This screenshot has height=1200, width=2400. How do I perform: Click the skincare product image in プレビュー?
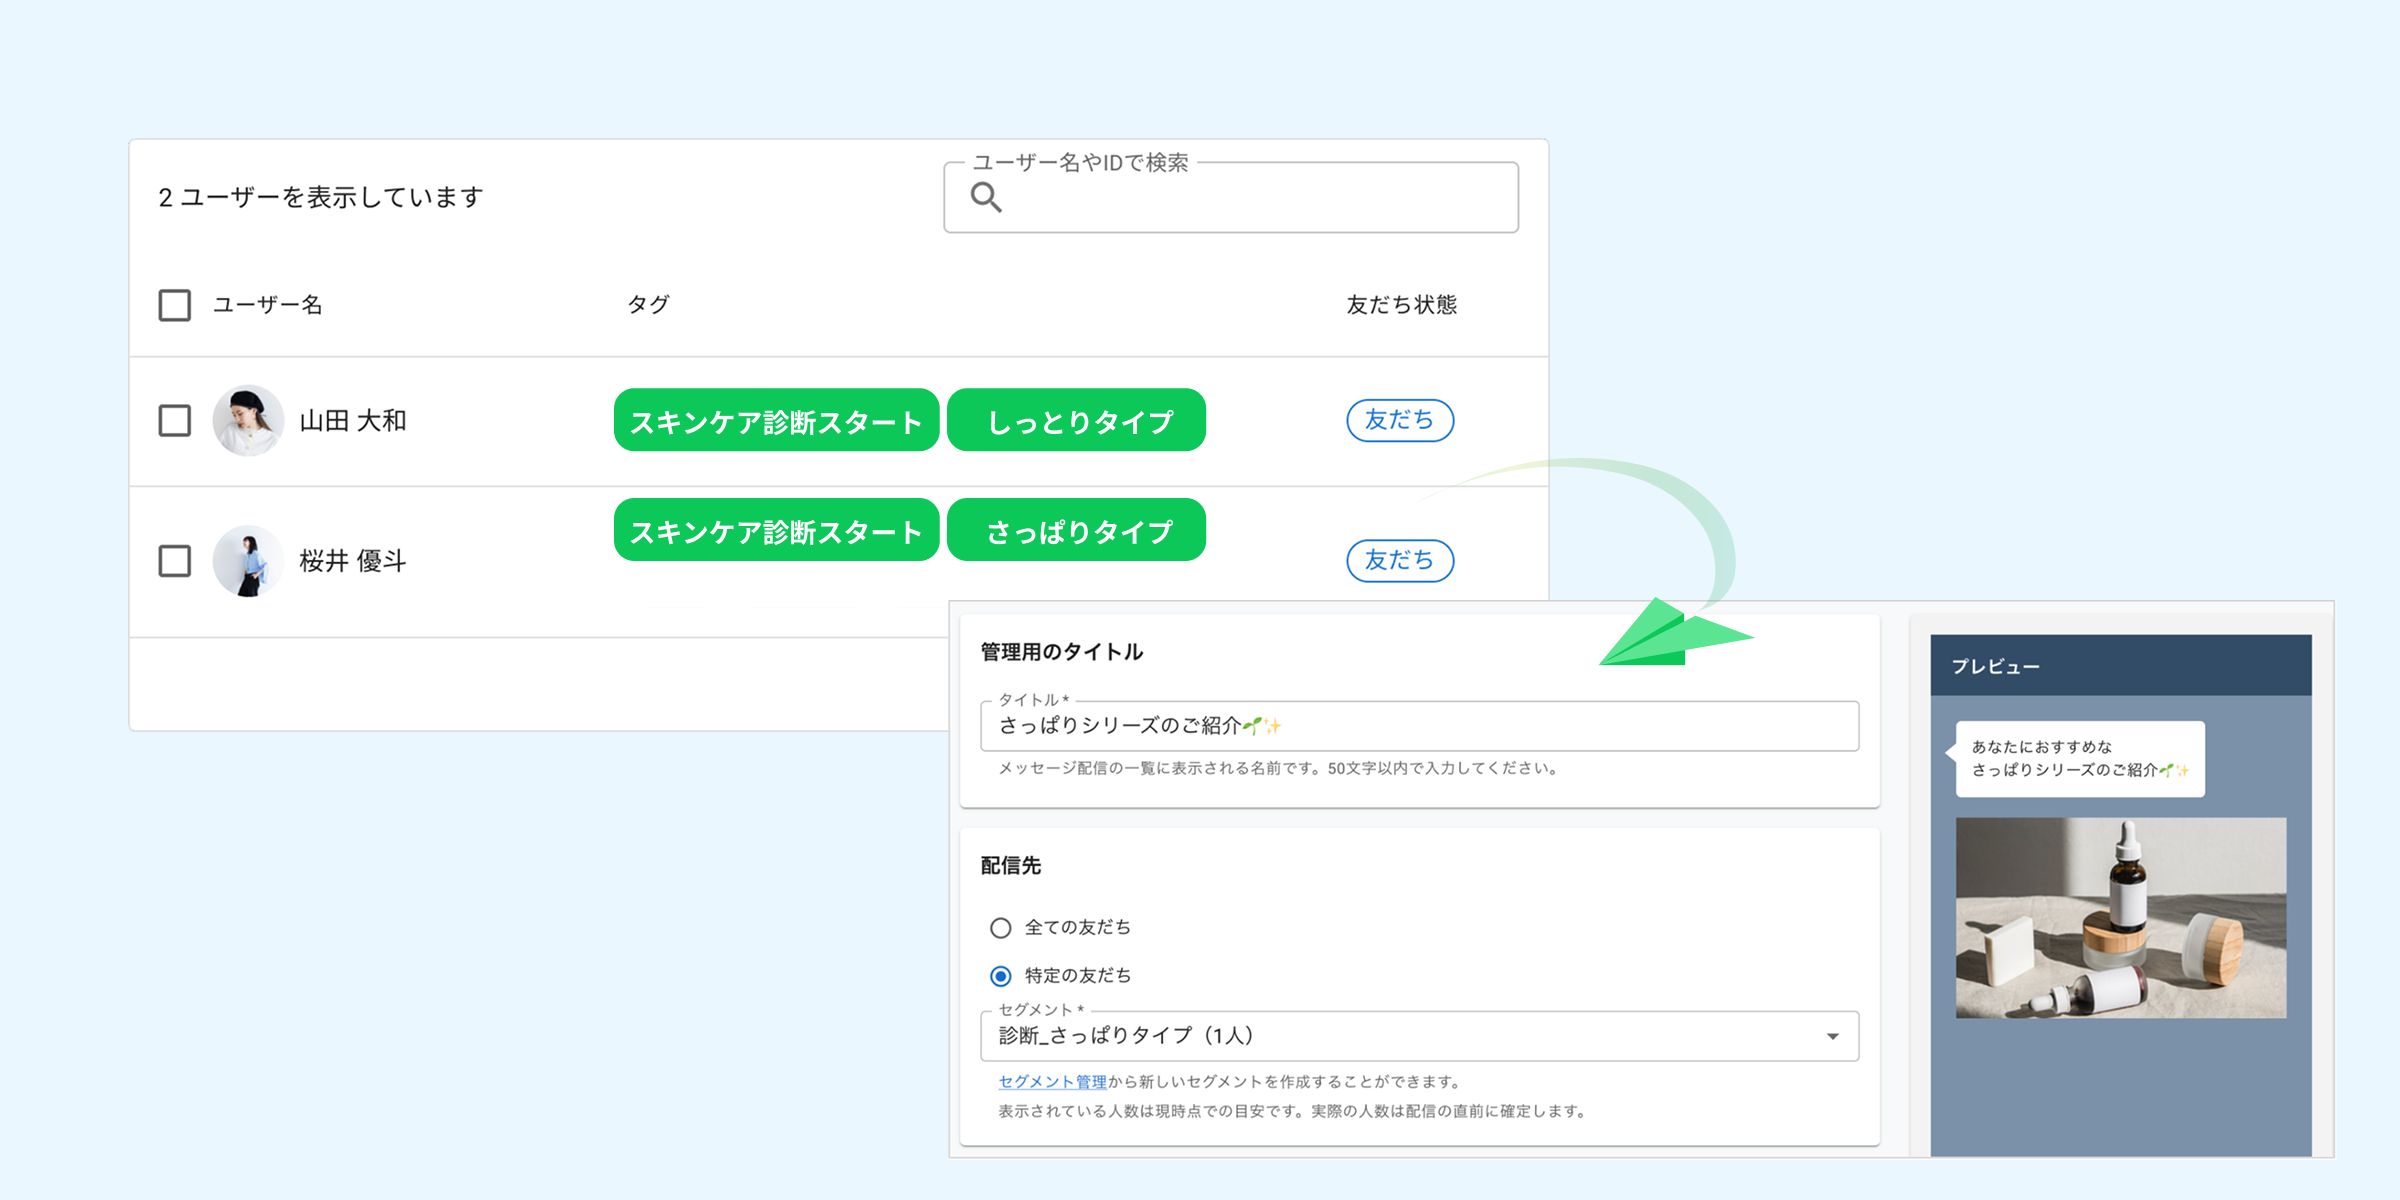click(x=2122, y=916)
